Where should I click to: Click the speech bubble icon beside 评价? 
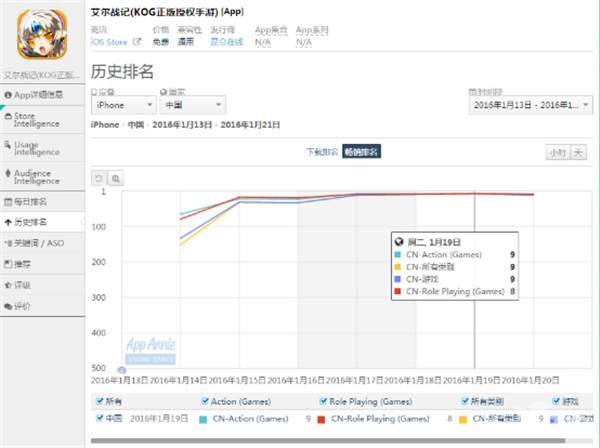[8, 306]
